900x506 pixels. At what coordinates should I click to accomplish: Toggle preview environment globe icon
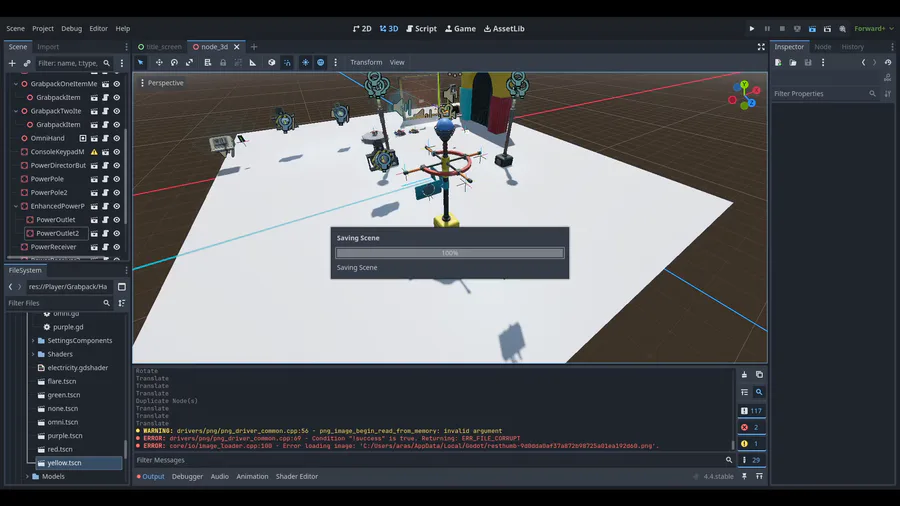coord(321,63)
